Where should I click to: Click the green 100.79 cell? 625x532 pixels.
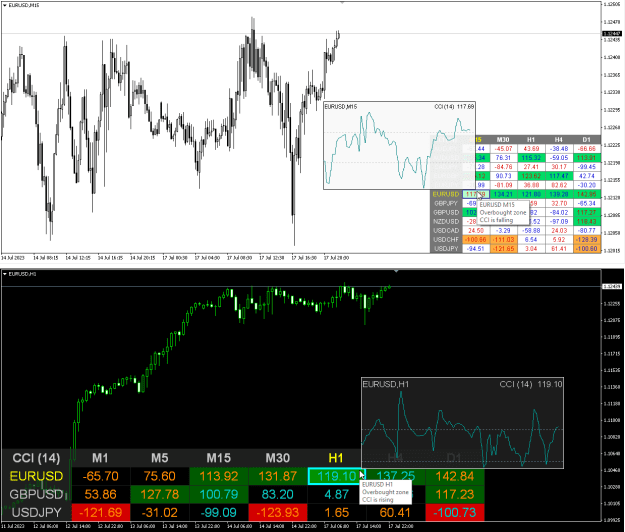pyautogui.click(x=218, y=494)
